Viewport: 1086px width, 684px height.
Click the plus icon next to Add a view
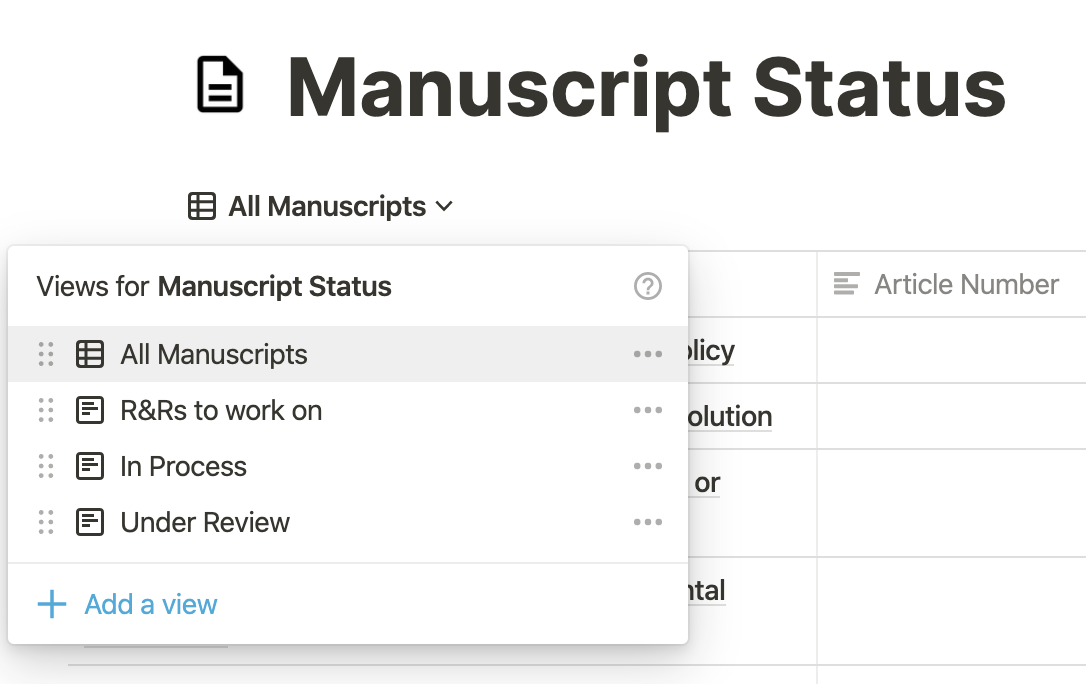52,604
